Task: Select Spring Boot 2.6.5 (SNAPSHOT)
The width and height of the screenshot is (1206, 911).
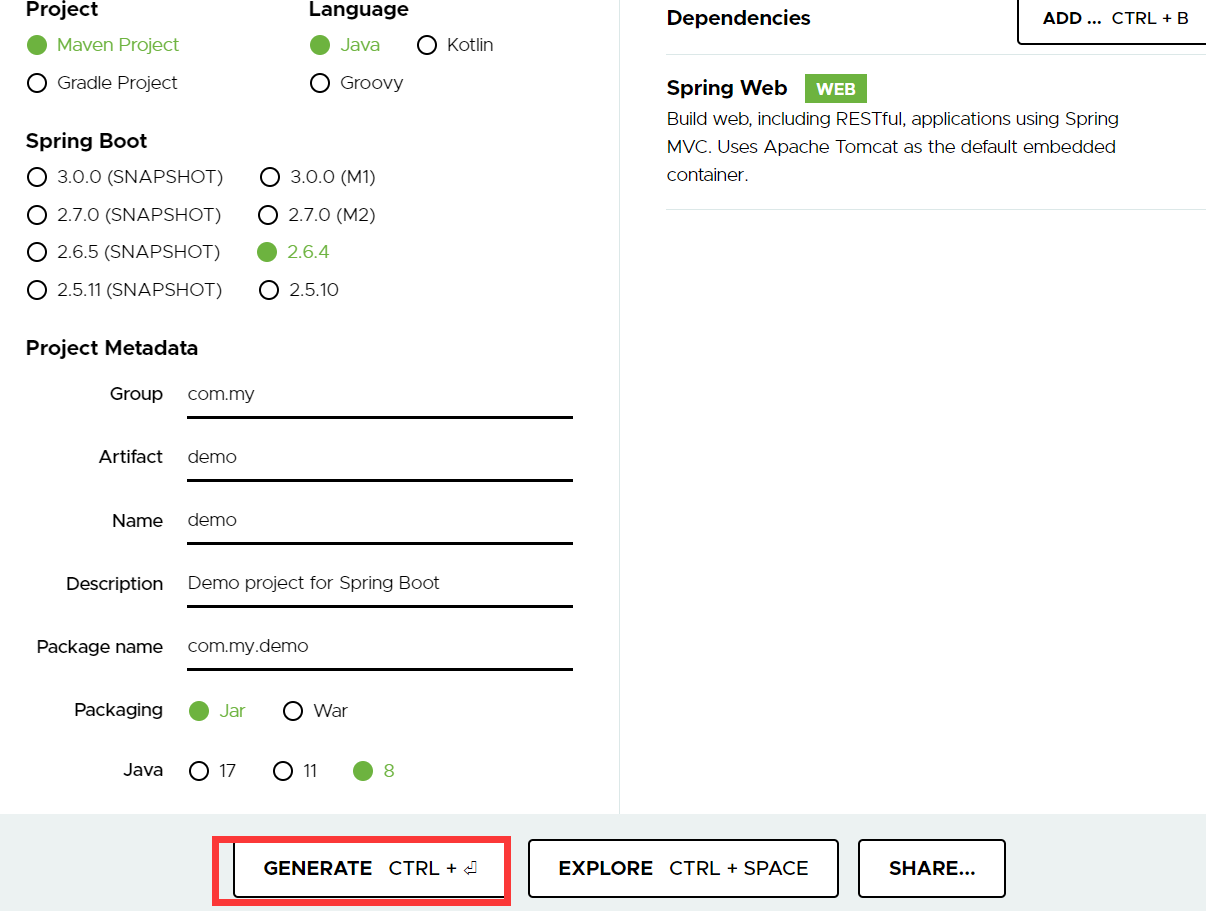Action: click(123, 252)
